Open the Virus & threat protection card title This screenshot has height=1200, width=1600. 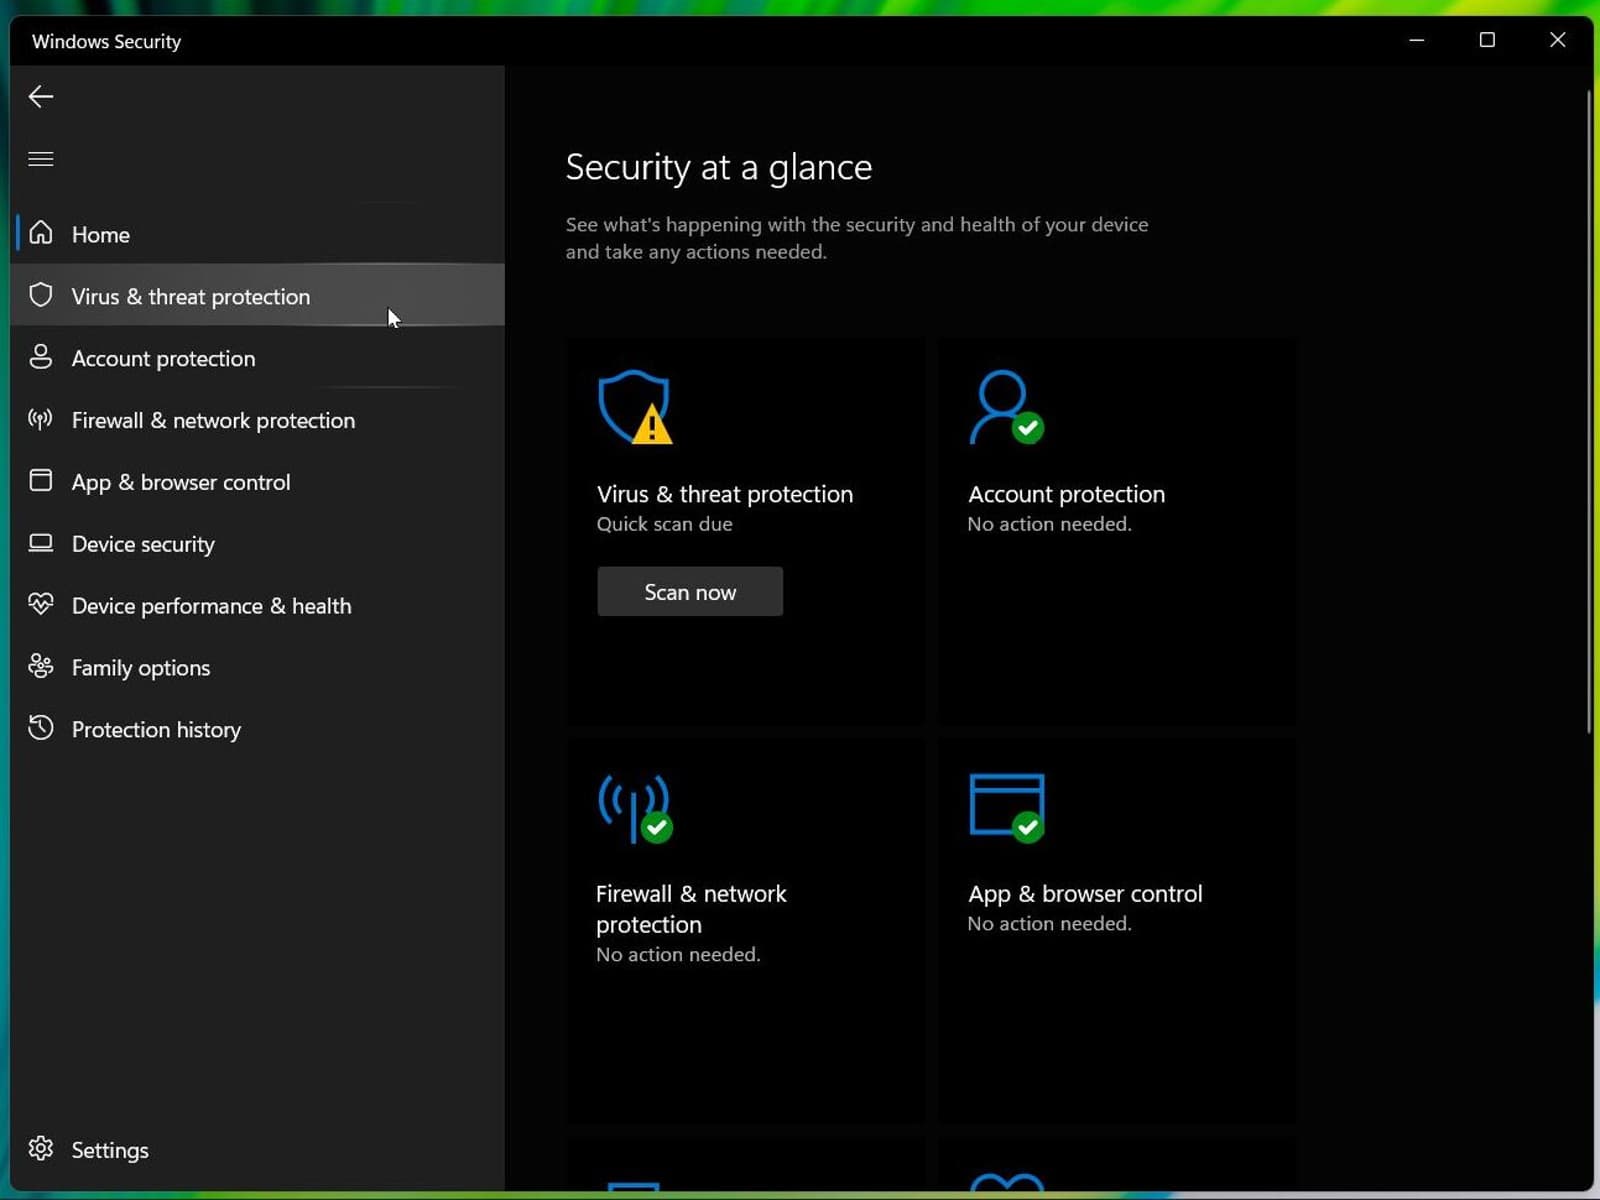(x=725, y=494)
